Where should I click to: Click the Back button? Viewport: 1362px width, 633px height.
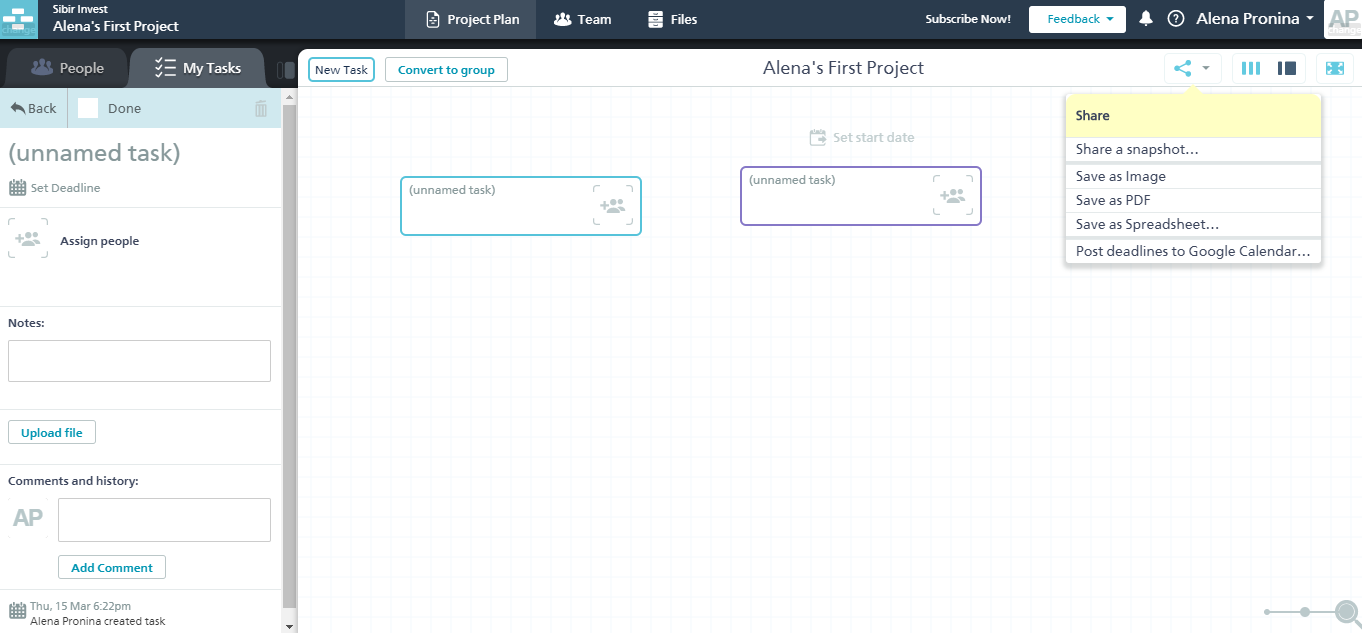point(34,108)
